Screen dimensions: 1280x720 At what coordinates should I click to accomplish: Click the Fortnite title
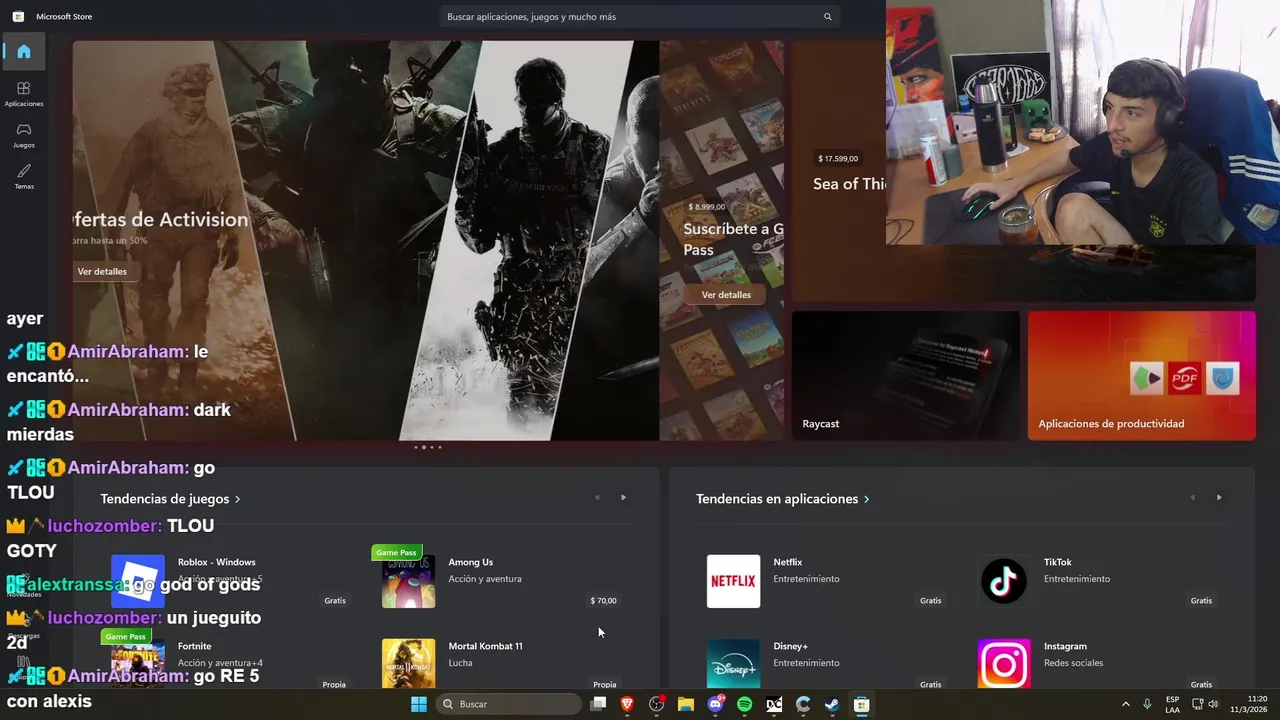click(195, 646)
